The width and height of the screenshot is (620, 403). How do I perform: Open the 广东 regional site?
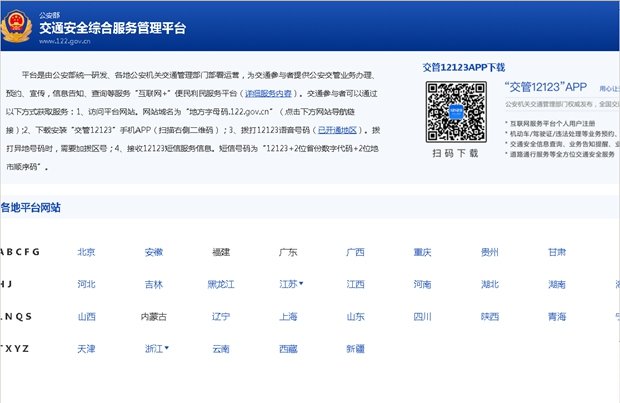coord(287,252)
